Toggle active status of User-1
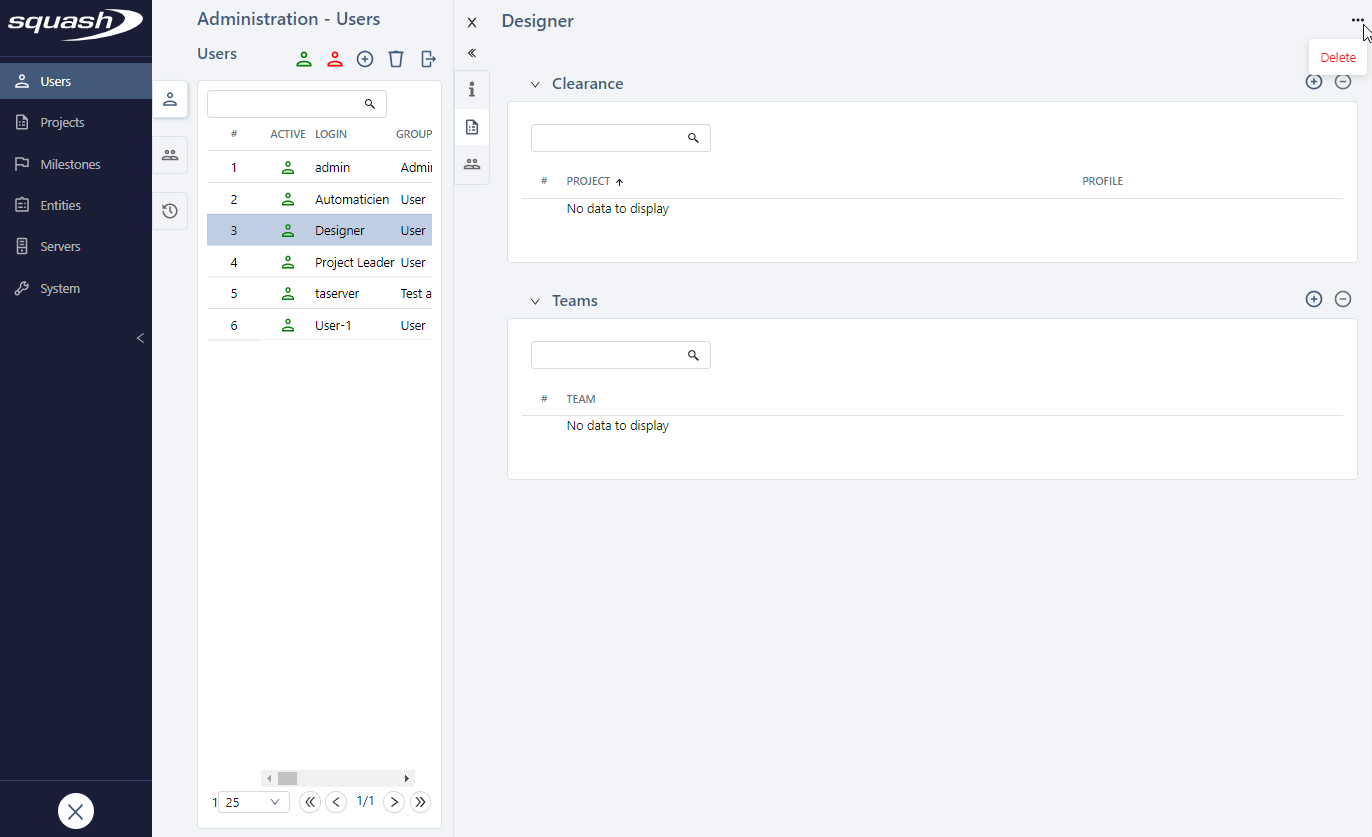 pyautogui.click(x=288, y=325)
